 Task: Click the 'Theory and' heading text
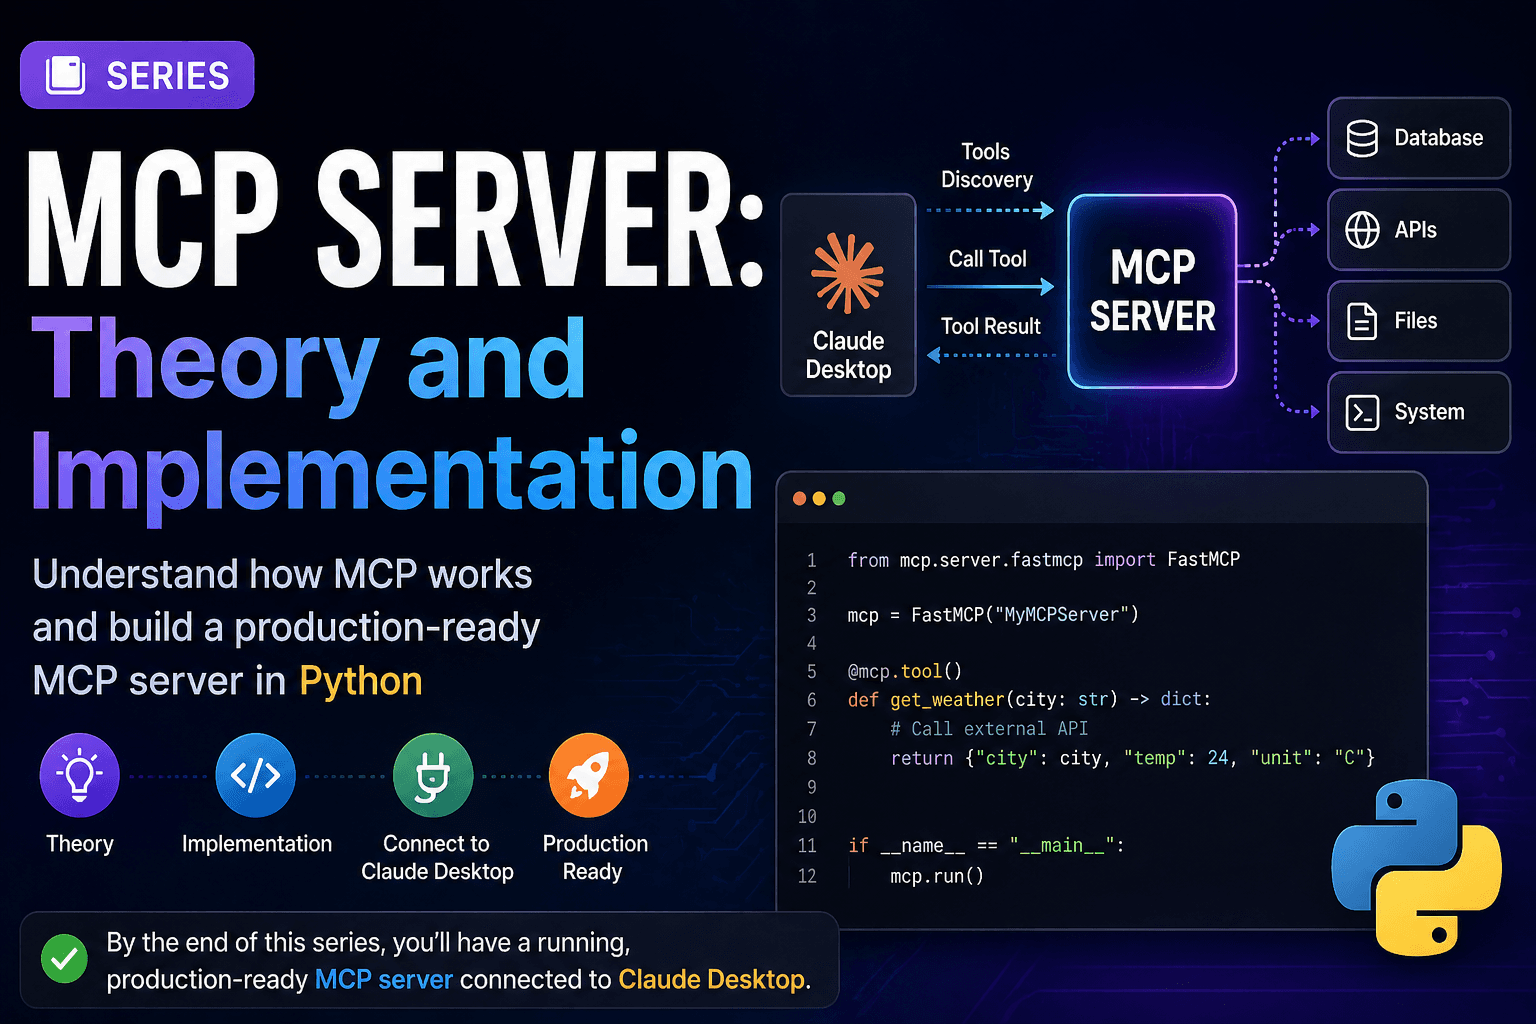coord(309,364)
